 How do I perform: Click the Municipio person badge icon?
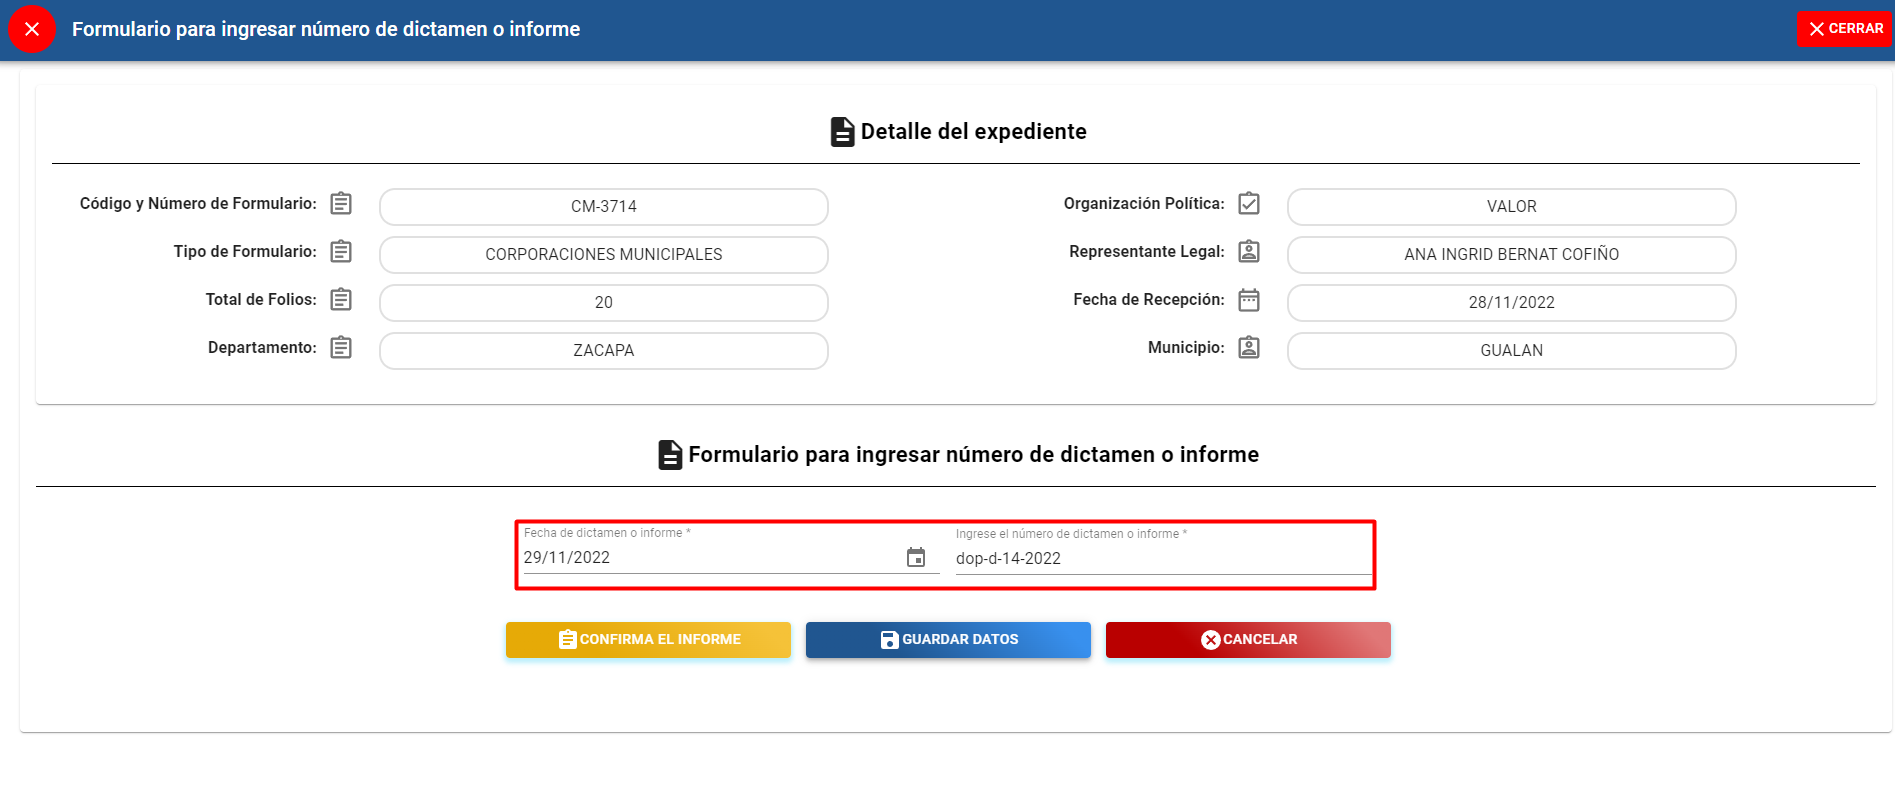(1249, 348)
